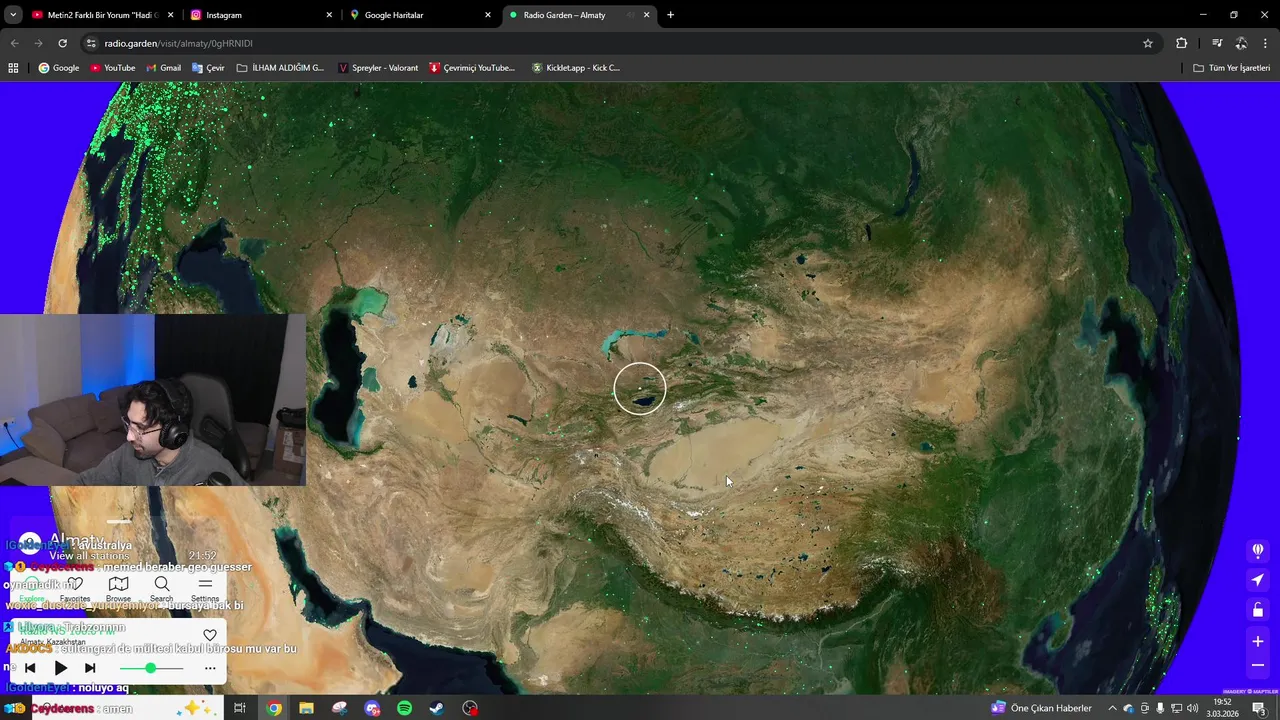Viewport: 1280px width, 720px height.
Task: Open a new browser tab
Action: click(670, 15)
